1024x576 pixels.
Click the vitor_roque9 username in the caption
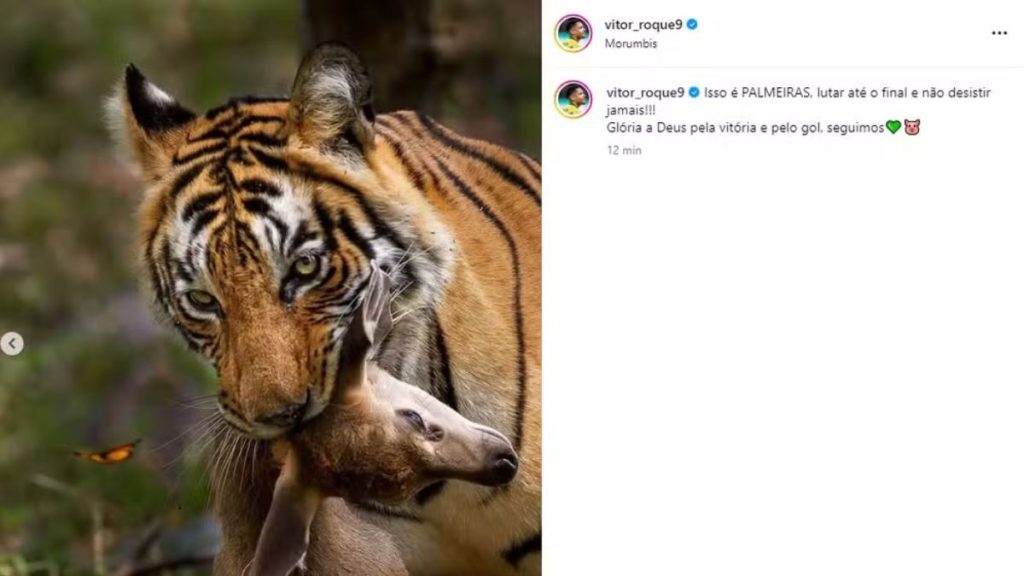645,93
